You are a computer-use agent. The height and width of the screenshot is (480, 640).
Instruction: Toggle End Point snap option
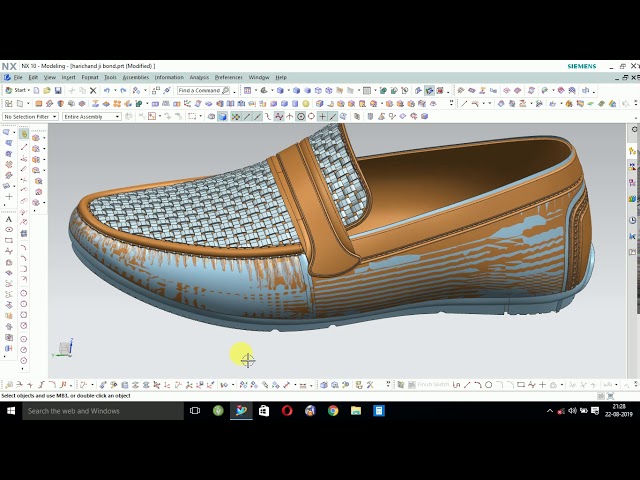[x=247, y=117]
